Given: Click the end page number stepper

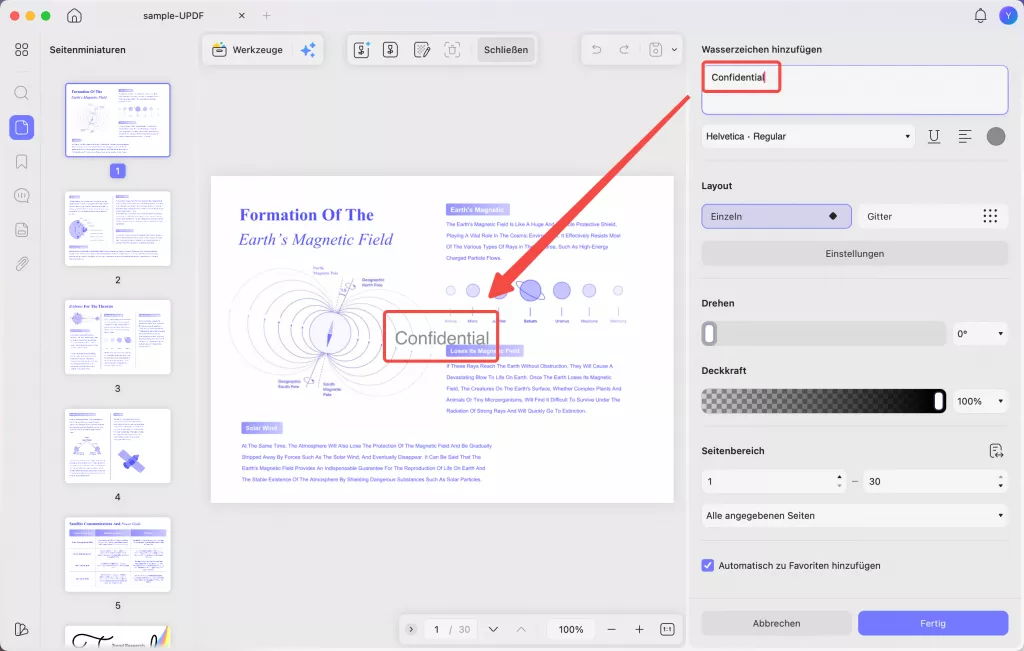Looking at the screenshot, I should click(1000, 481).
